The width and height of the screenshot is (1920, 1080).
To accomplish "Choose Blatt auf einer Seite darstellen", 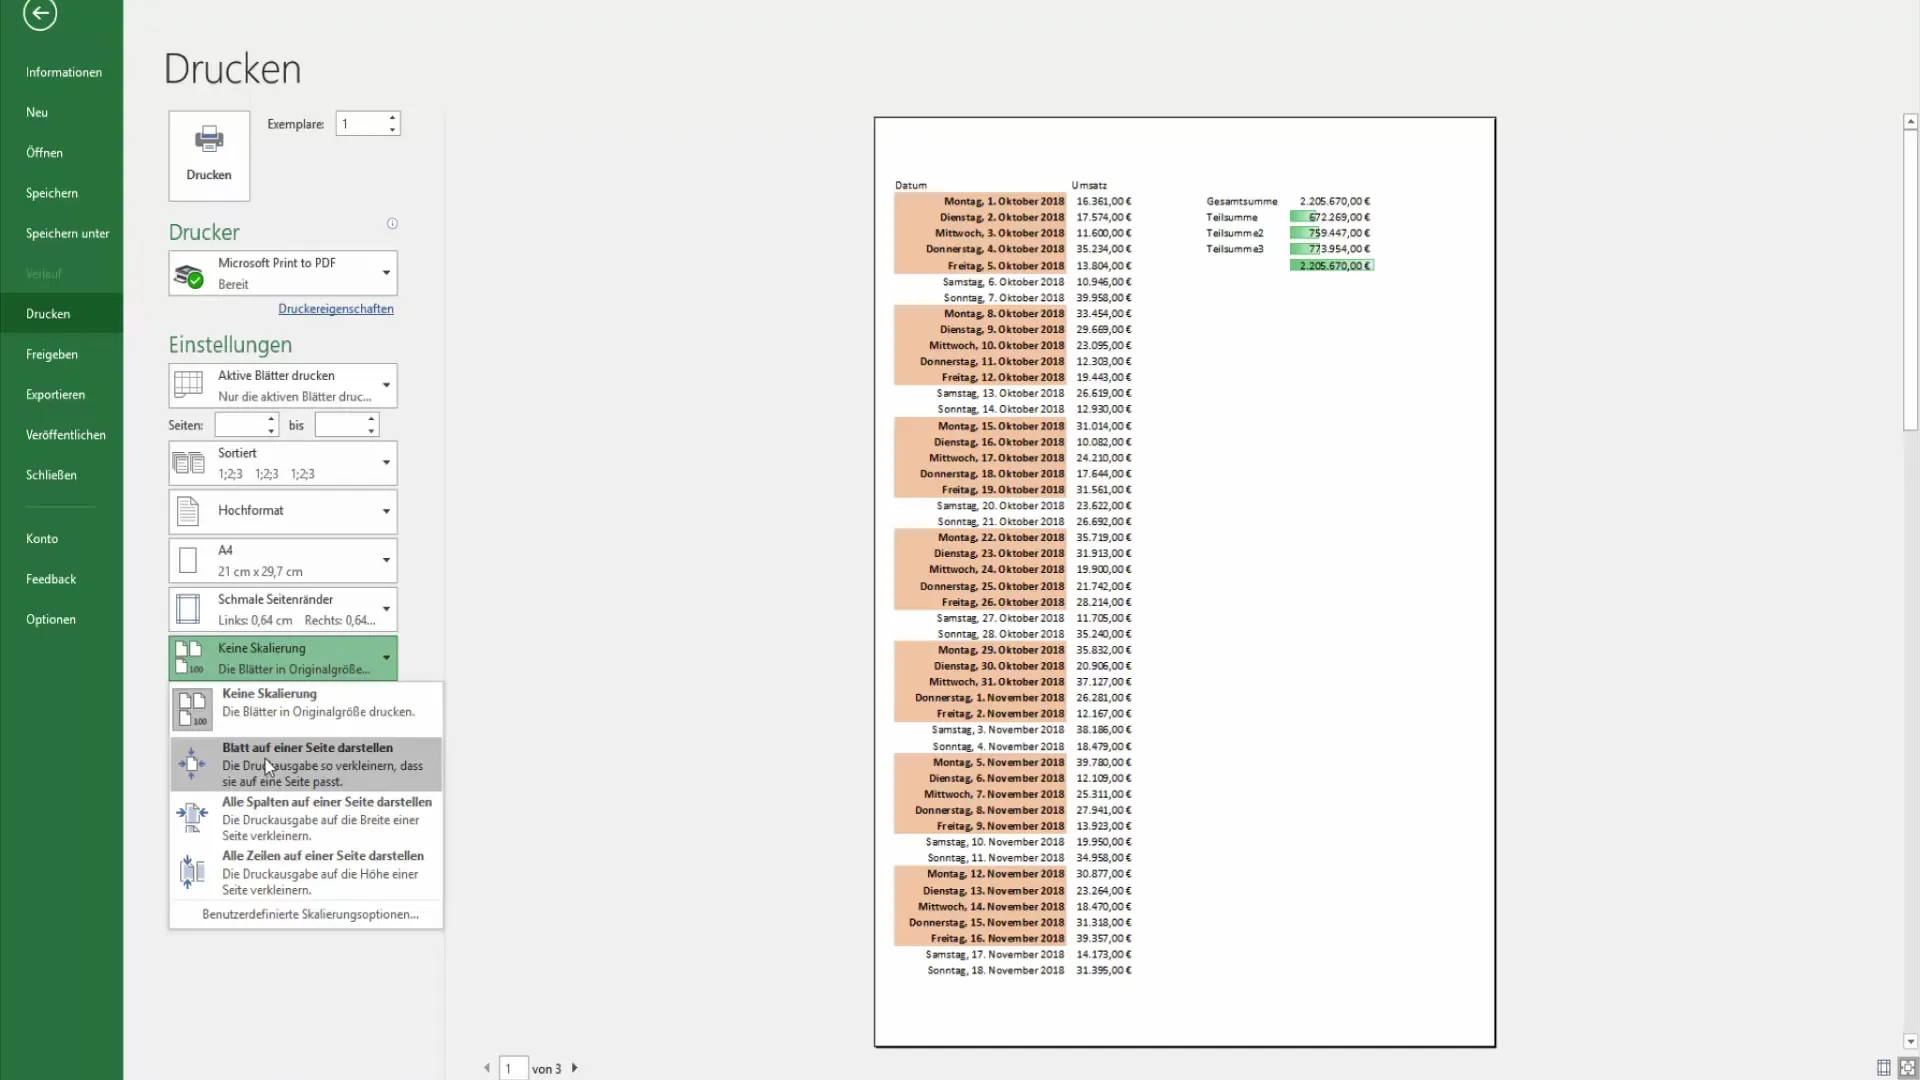I will [x=306, y=764].
